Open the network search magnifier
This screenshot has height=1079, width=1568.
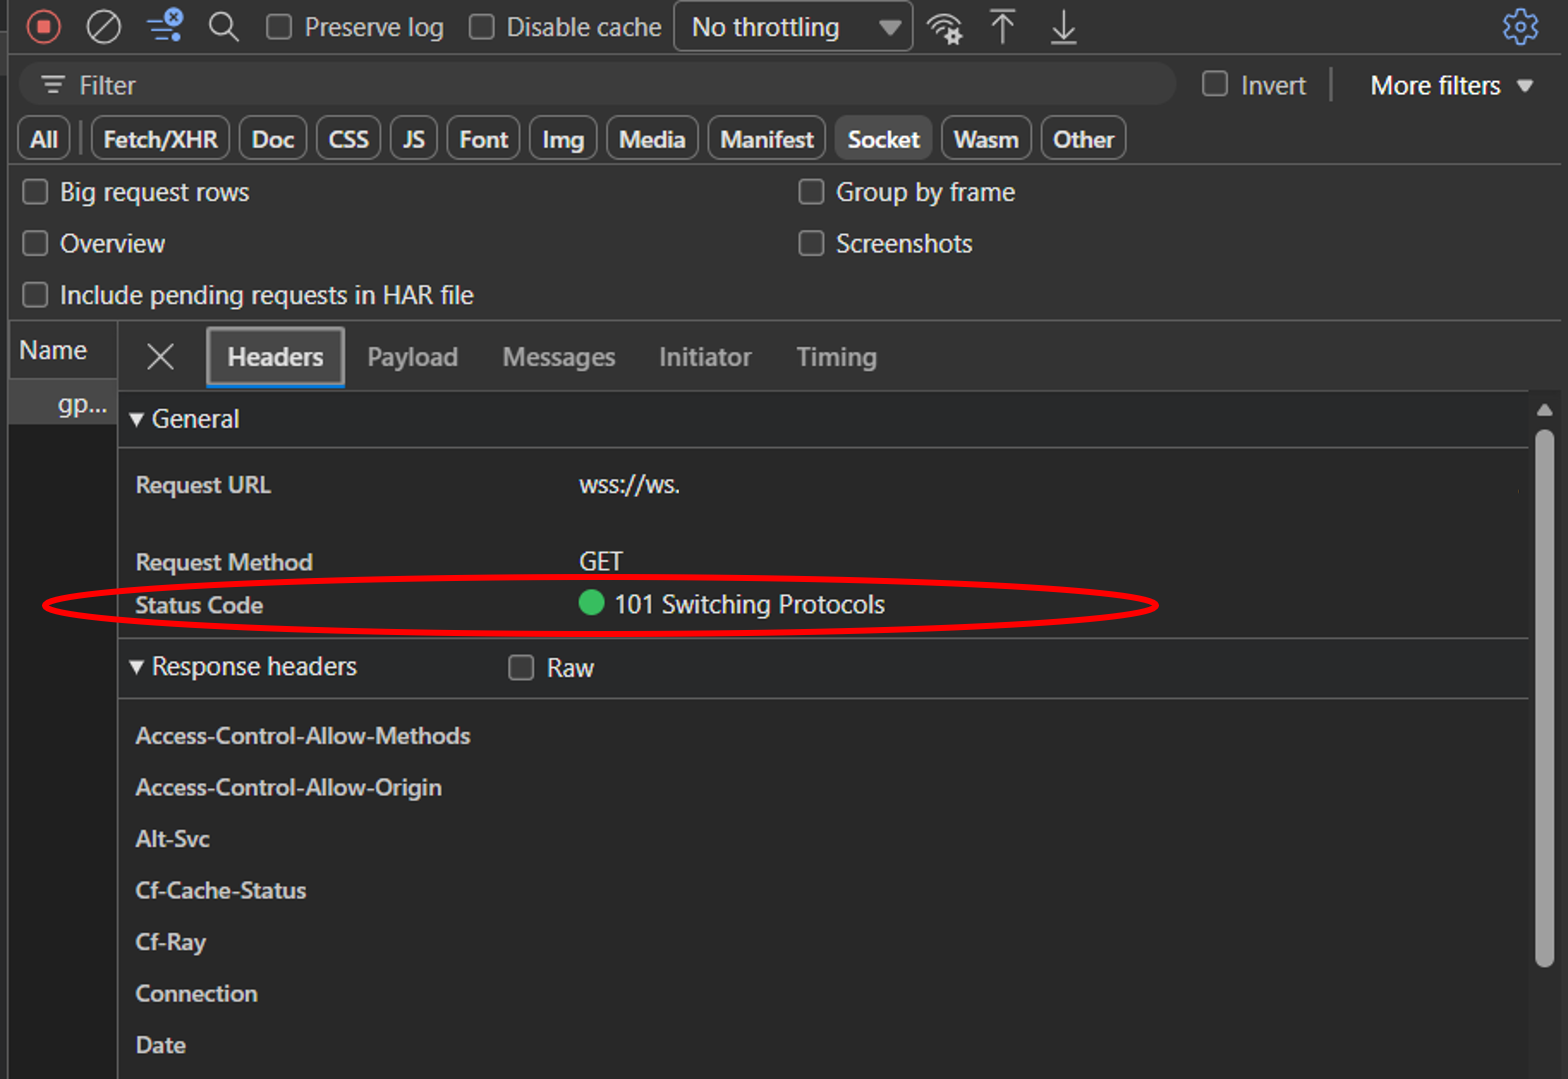tap(223, 27)
